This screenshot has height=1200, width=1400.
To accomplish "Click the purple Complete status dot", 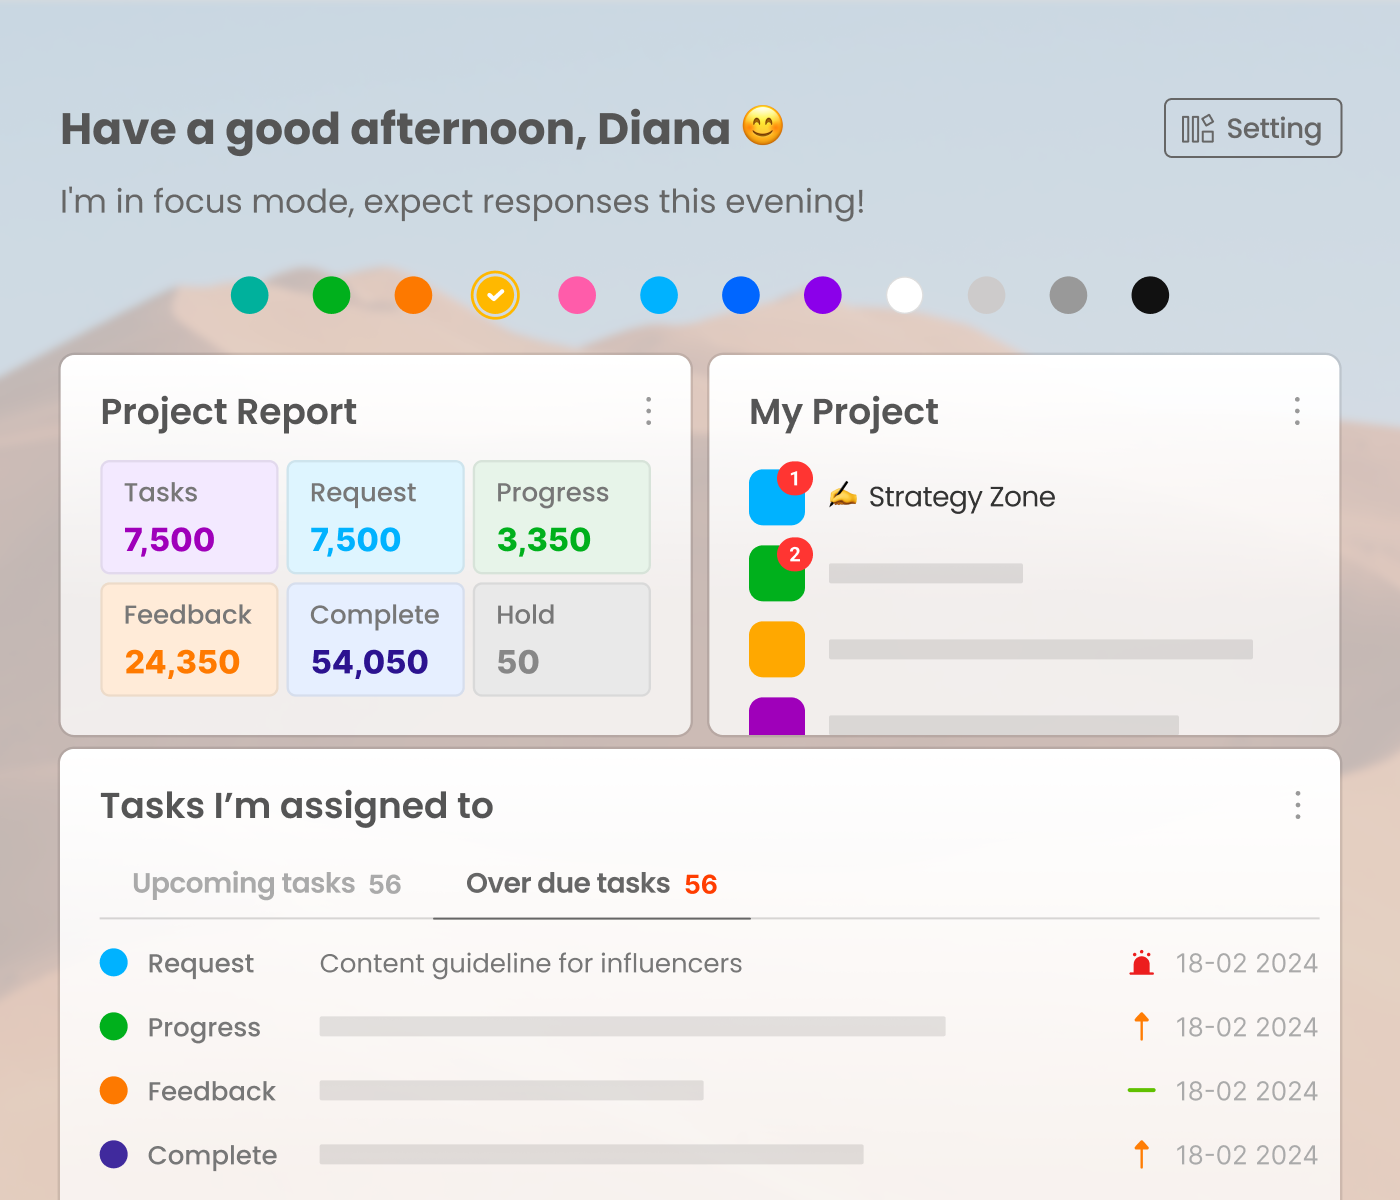I will click(x=114, y=1154).
